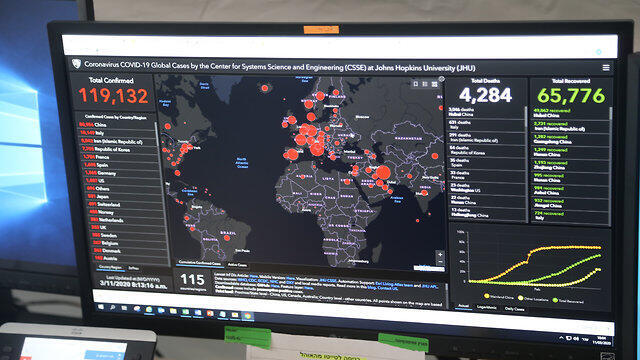Image resolution: width=640 pixels, height=360 pixels.
Task: Open the basemap gallery grid icon
Action: pos(434,84)
